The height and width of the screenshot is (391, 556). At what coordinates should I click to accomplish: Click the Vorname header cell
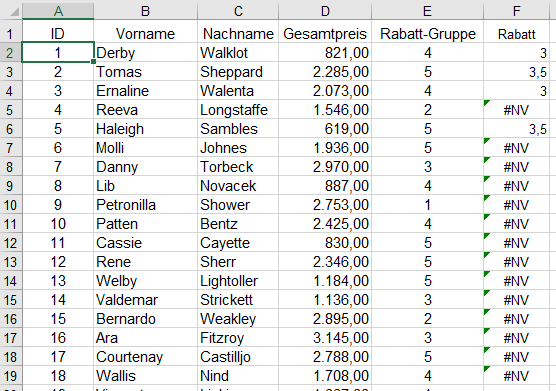tap(145, 34)
